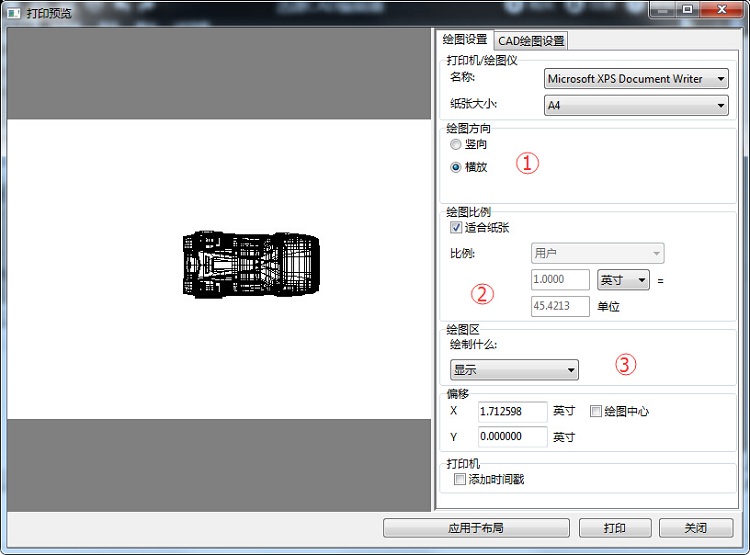Click the 应用于布局 button
The height and width of the screenshot is (555, 750).
click(x=476, y=528)
